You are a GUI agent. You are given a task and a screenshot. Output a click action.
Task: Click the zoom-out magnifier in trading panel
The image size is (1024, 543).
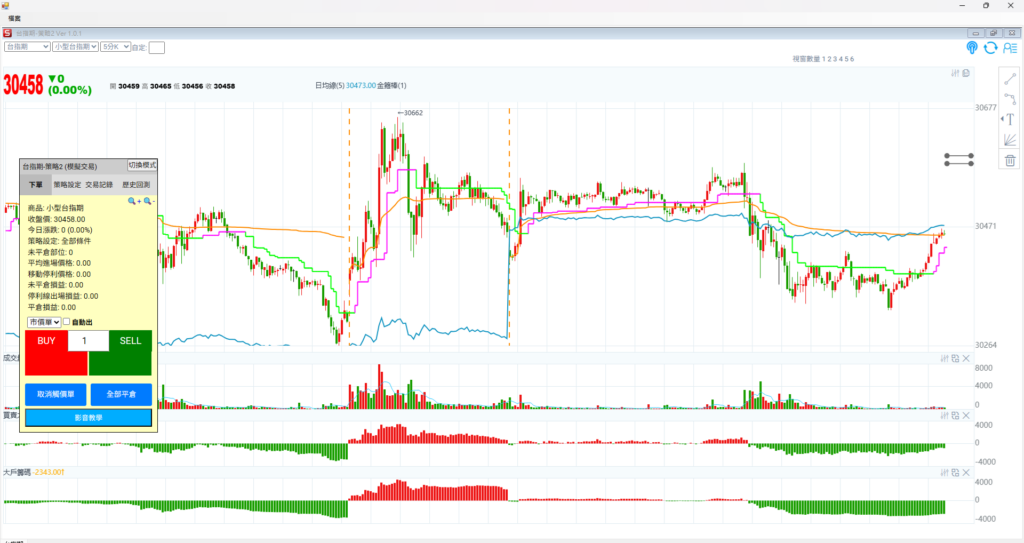(149, 201)
